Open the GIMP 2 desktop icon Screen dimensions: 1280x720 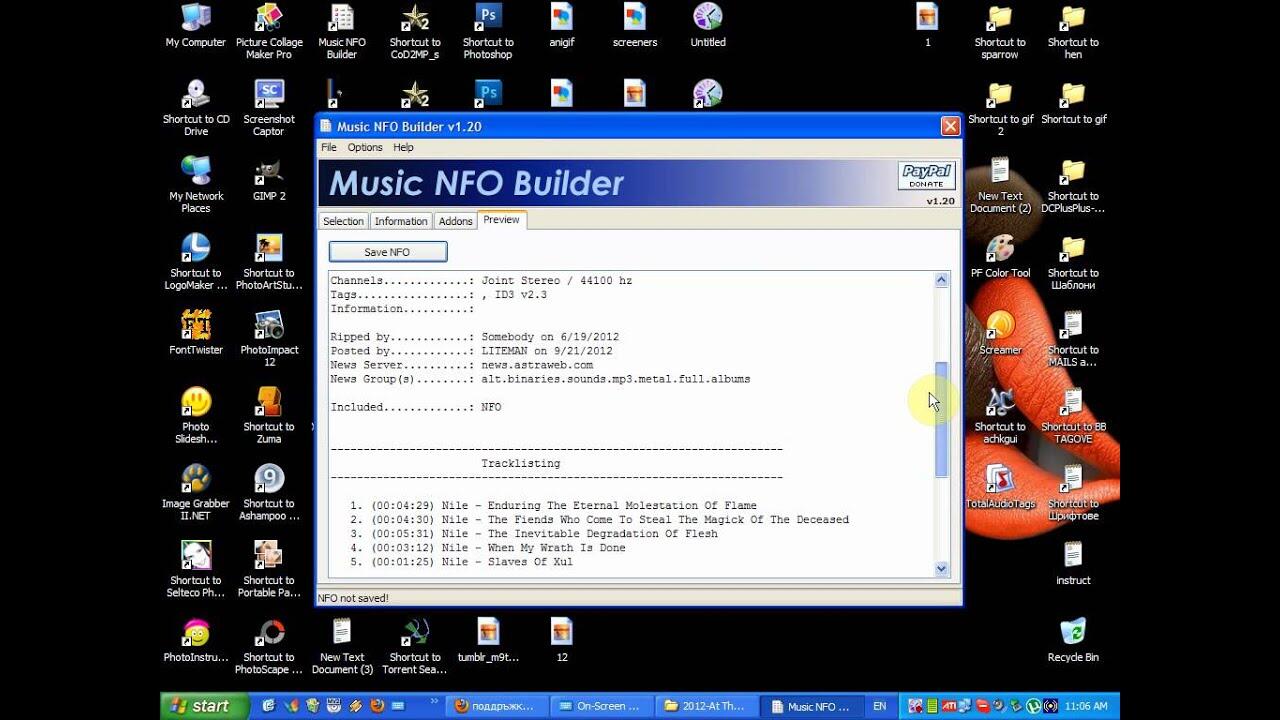pos(269,173)
